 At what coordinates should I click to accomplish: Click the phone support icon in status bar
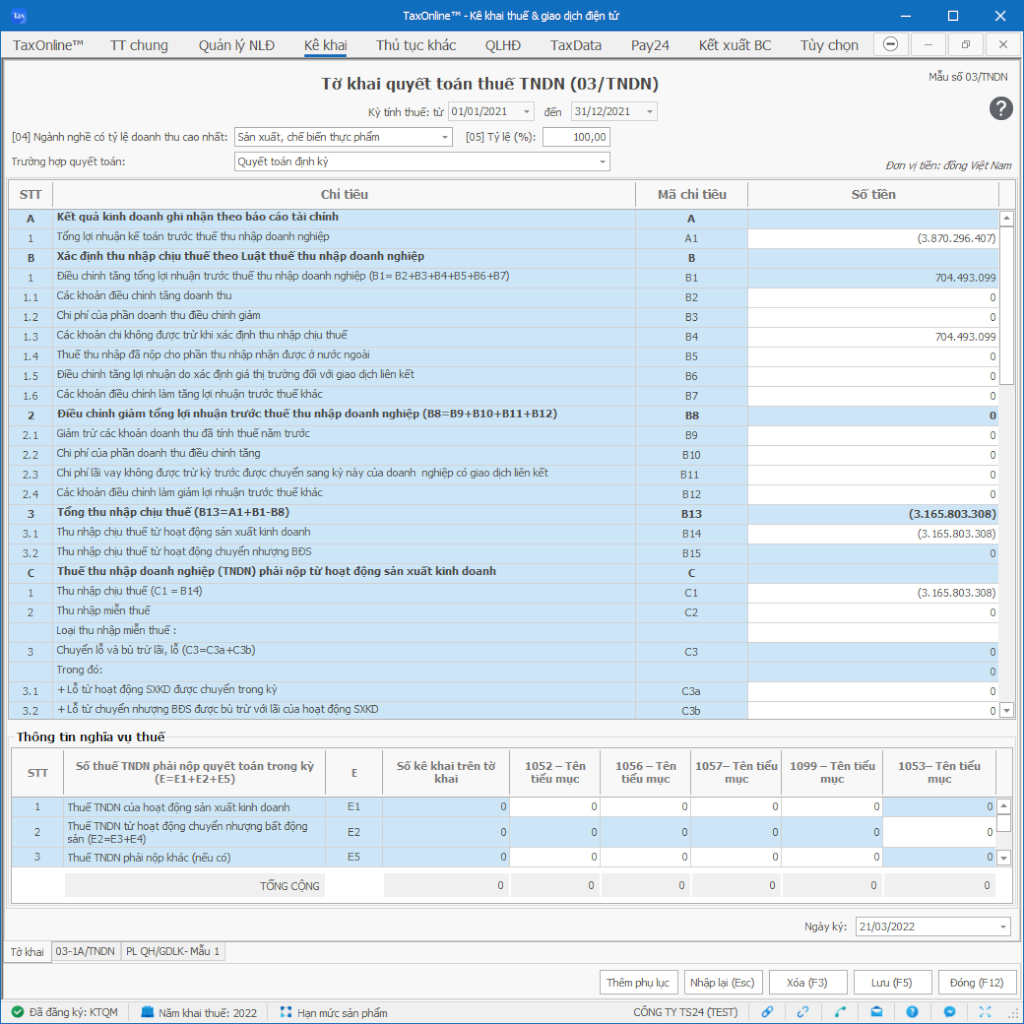[x=840, y=1011]
